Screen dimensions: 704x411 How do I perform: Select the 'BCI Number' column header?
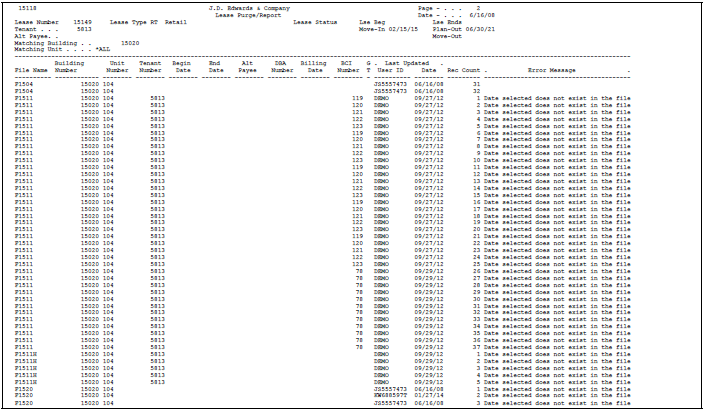[348, 67]
